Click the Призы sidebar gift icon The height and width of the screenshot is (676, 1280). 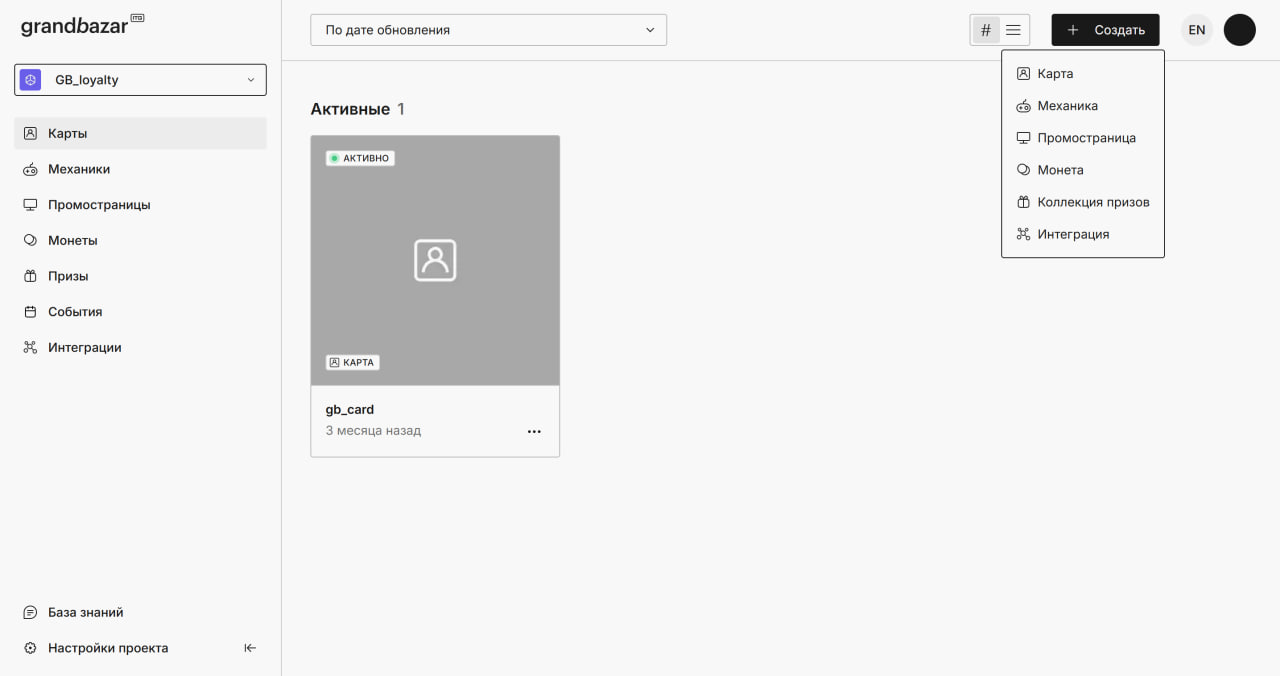click(x=30, y=276)
